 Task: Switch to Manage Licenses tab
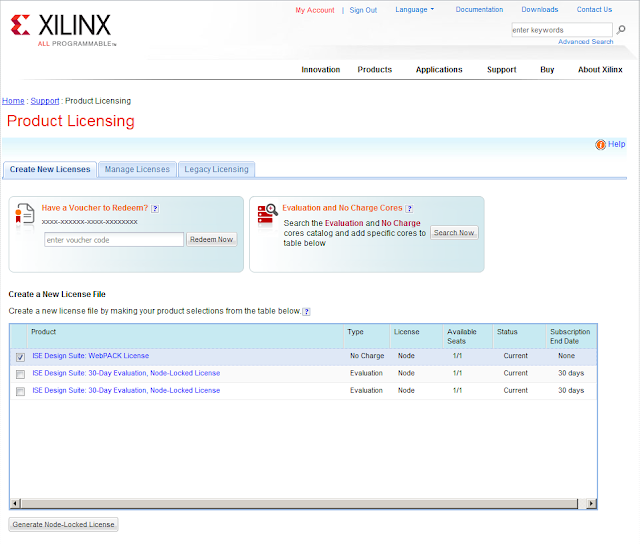point(137,169)
